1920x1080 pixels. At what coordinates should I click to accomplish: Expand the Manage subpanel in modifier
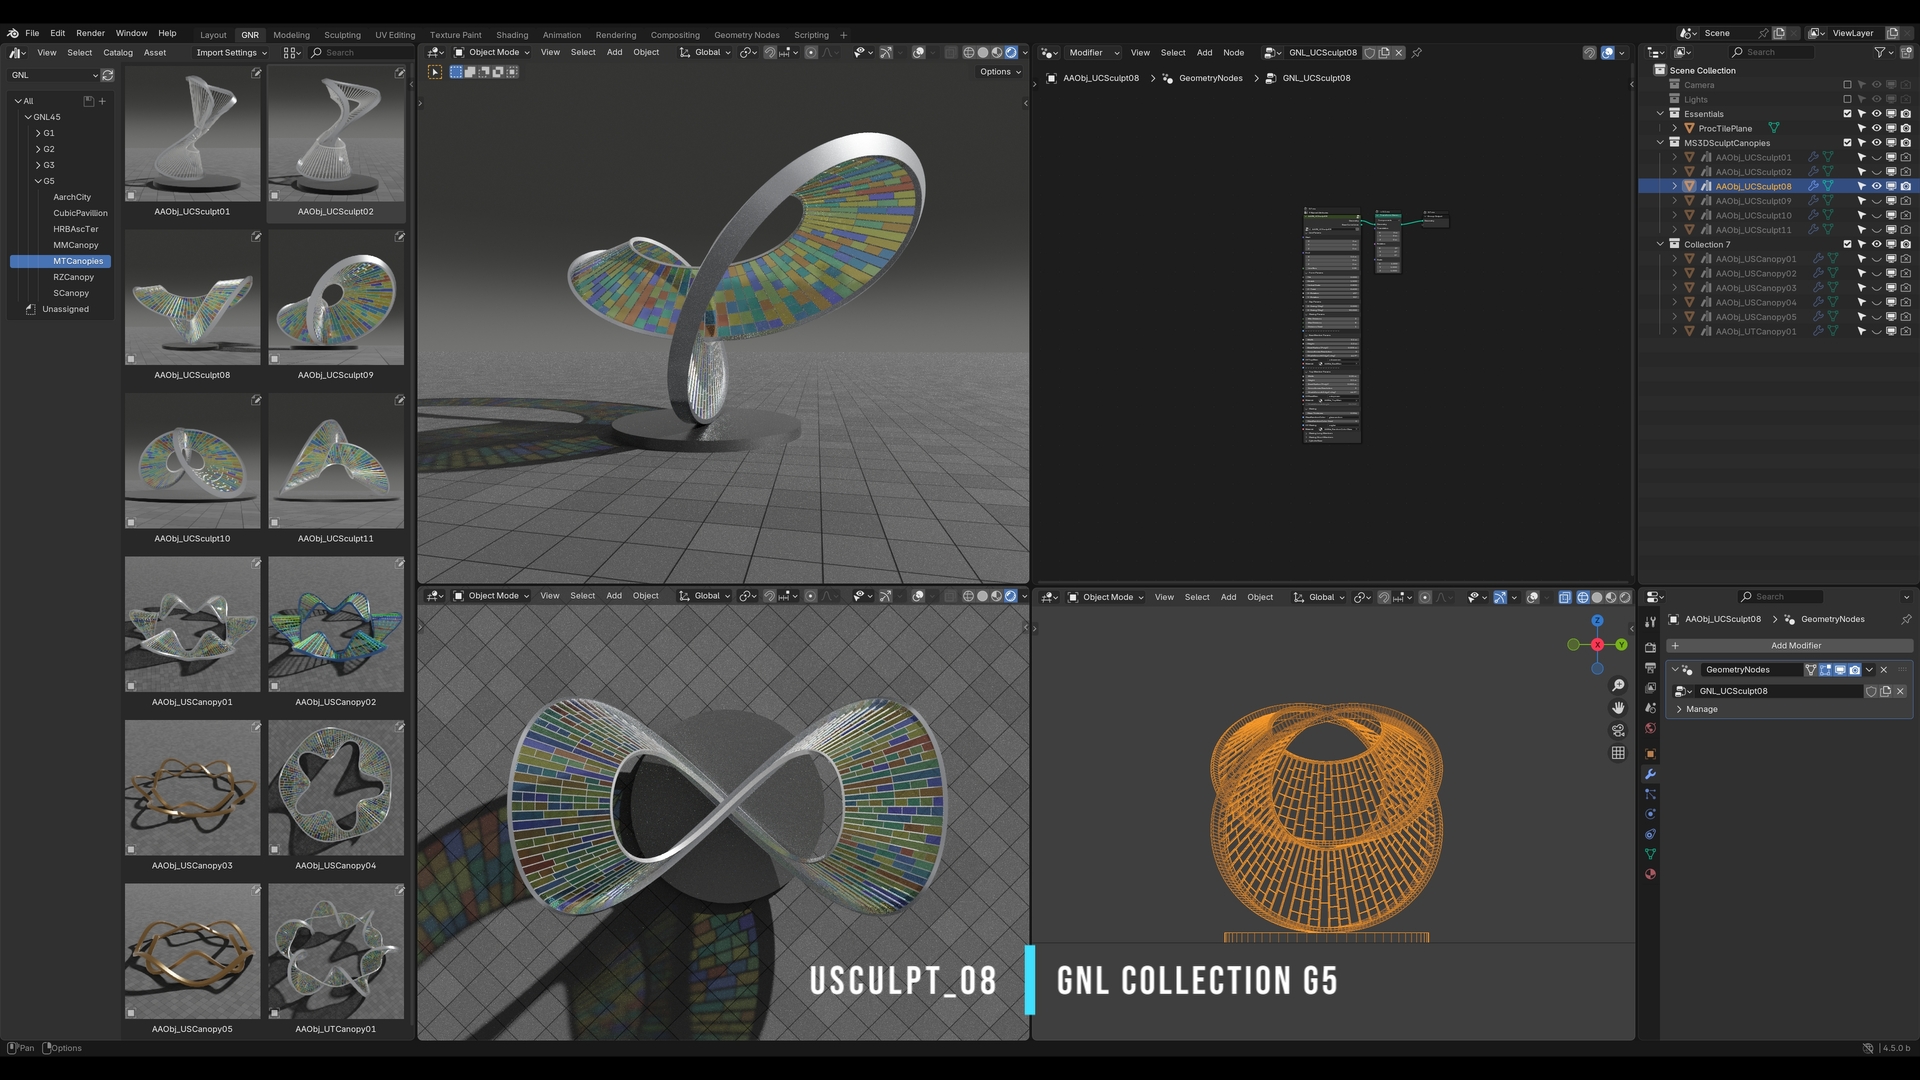(x=1696, y=710)
